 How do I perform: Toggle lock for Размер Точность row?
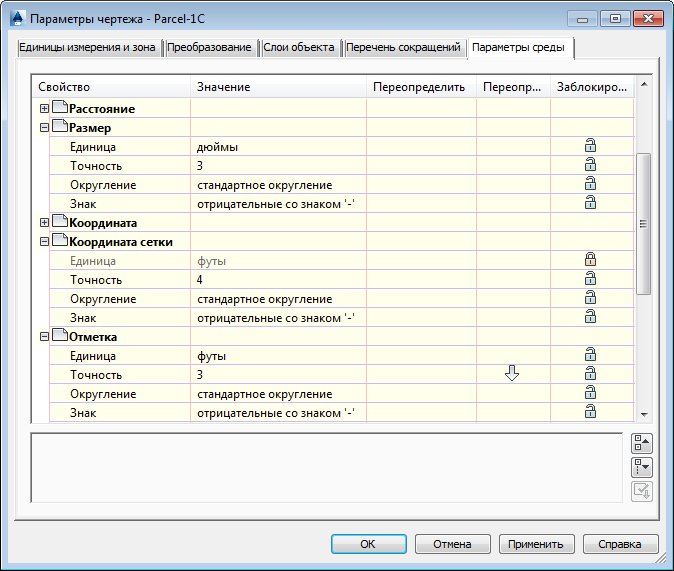(590, 165)
